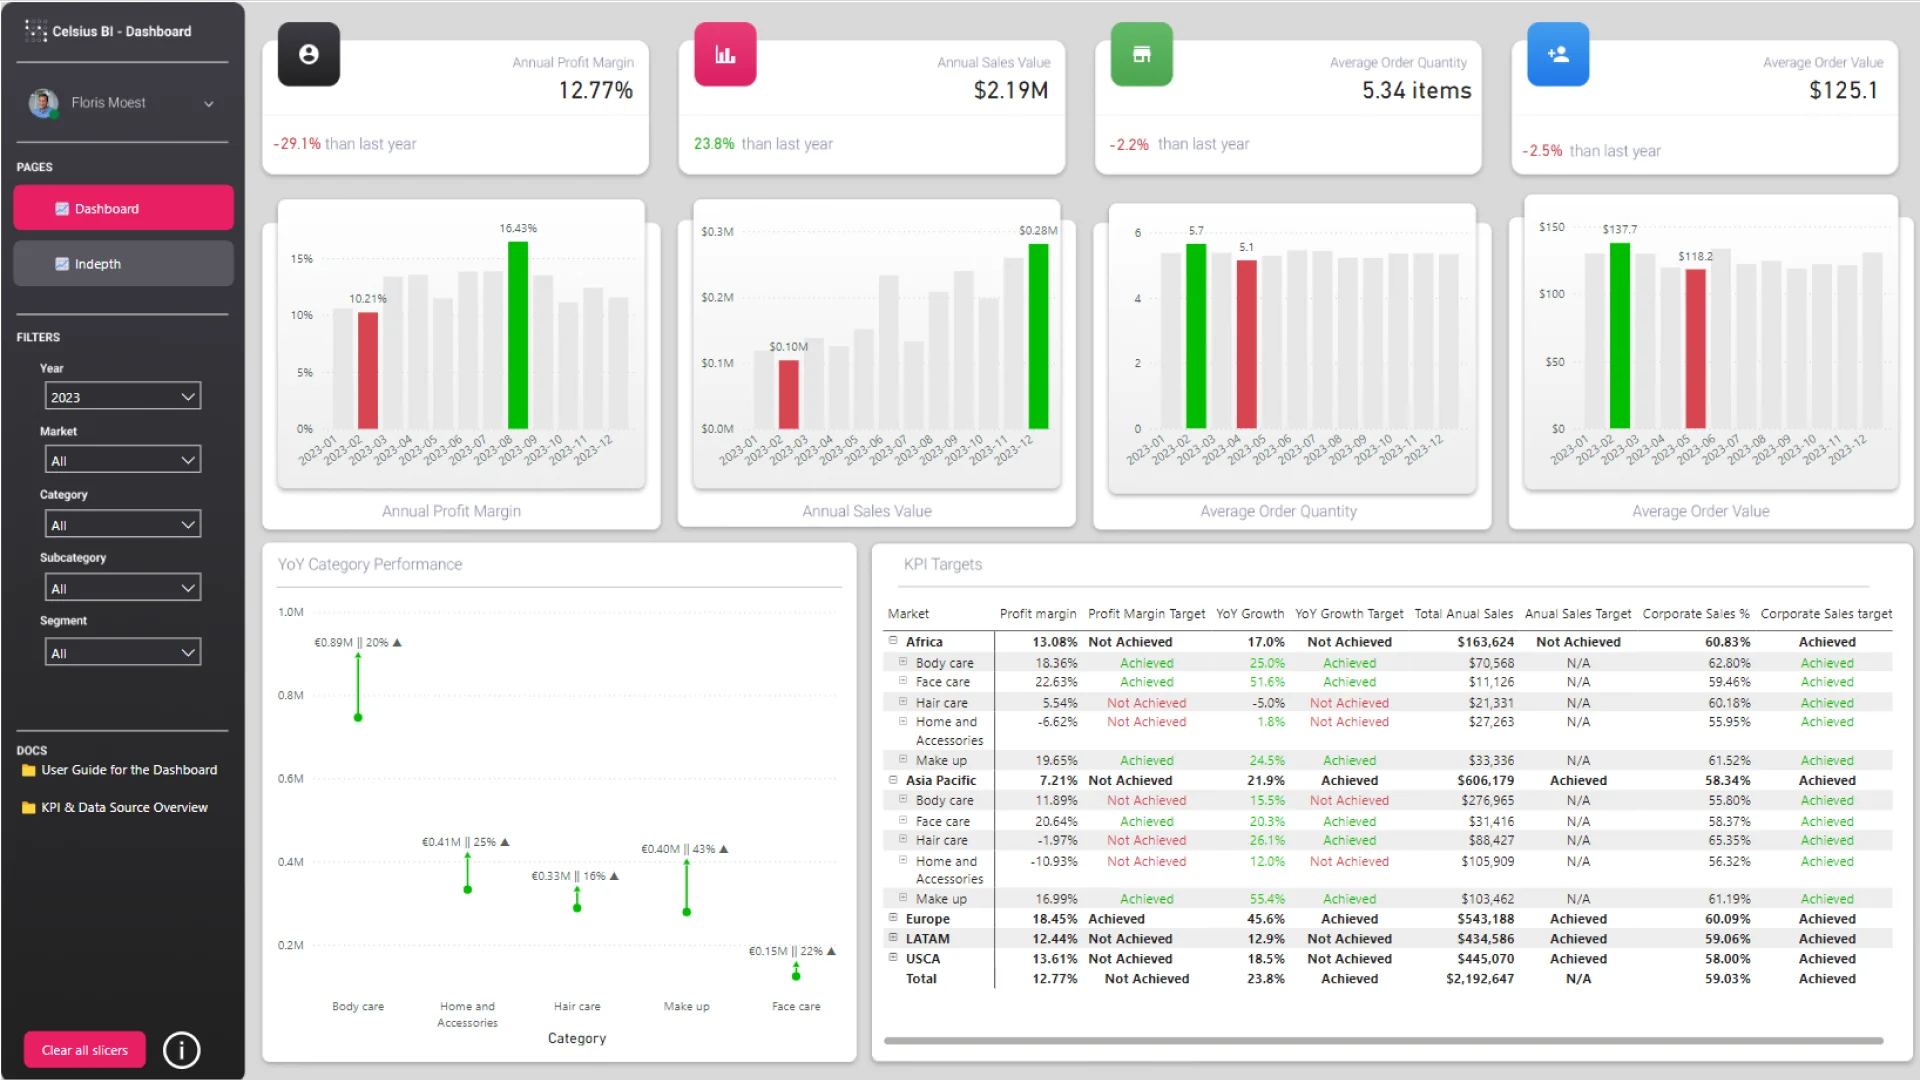Open the Dashboard page

(x=123, y=208)
